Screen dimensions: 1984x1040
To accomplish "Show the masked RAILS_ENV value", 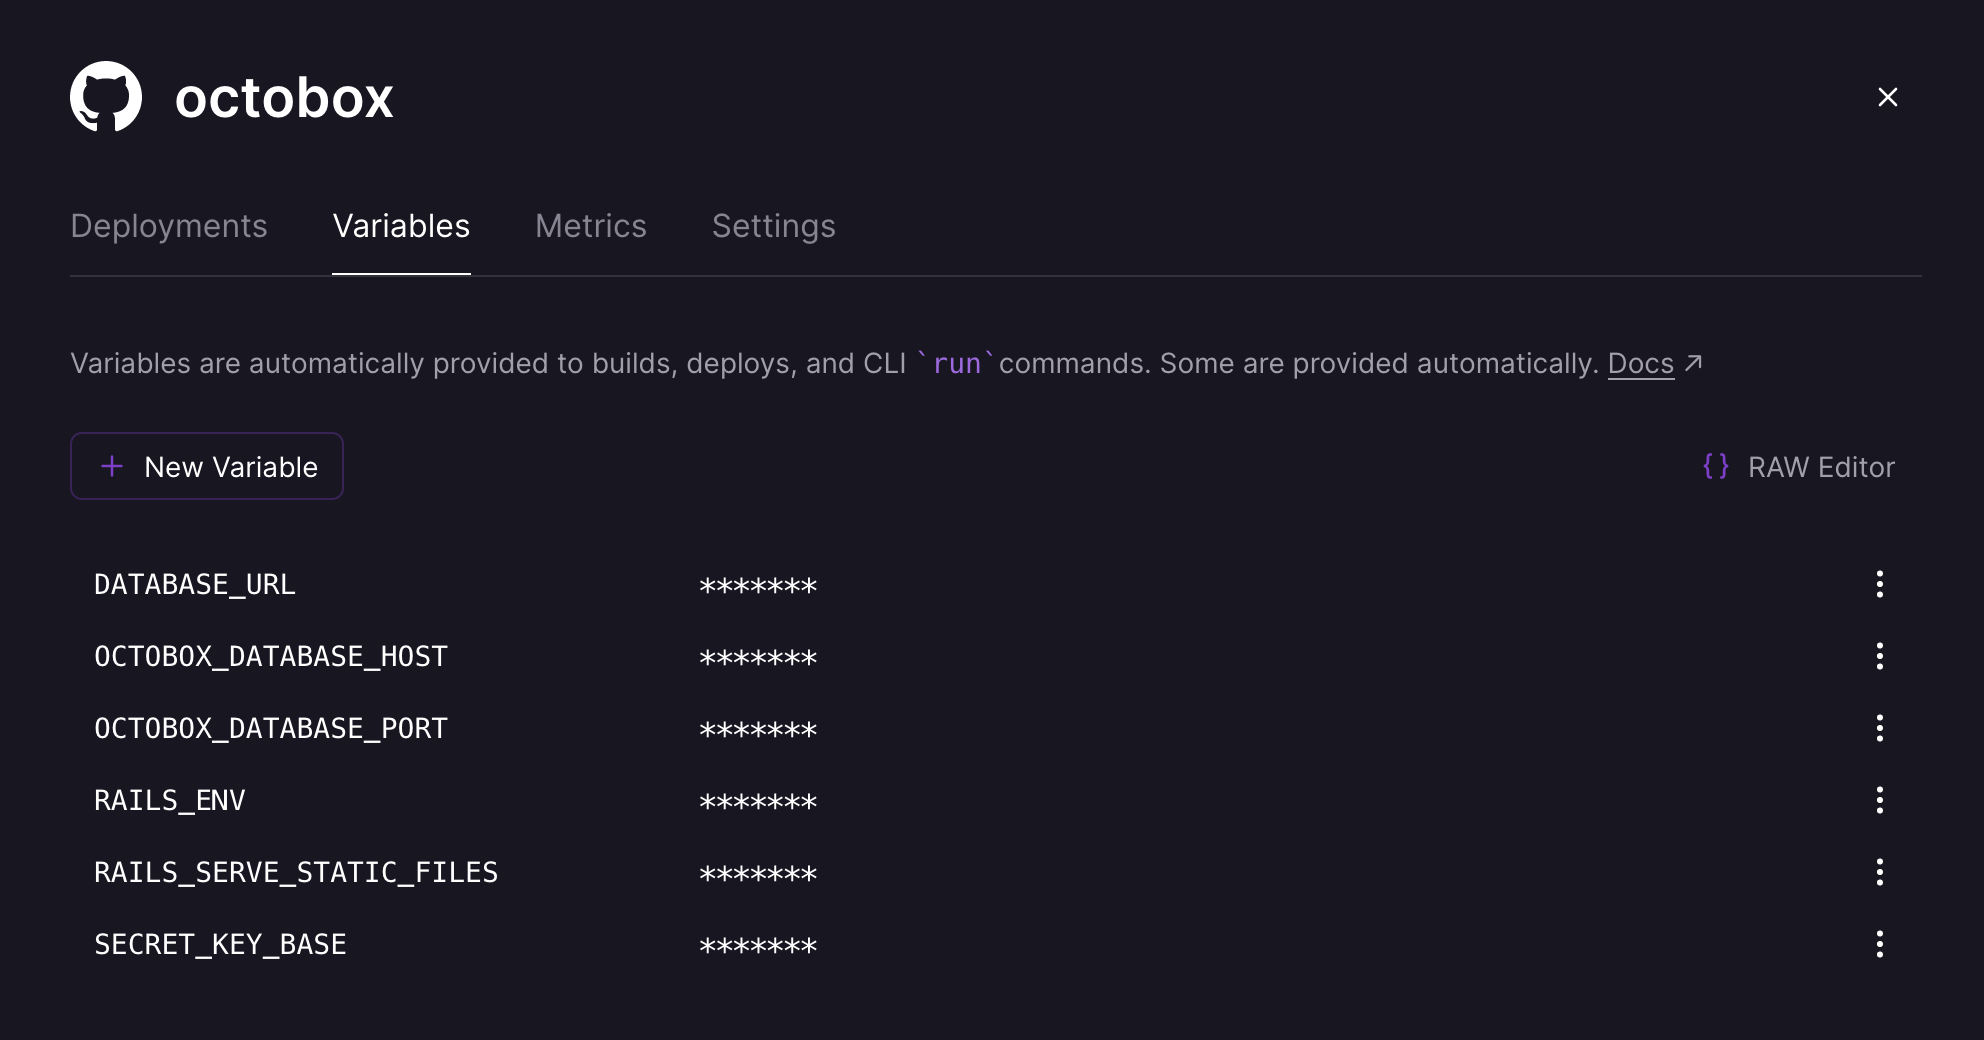I will click(x=758, y=800).
